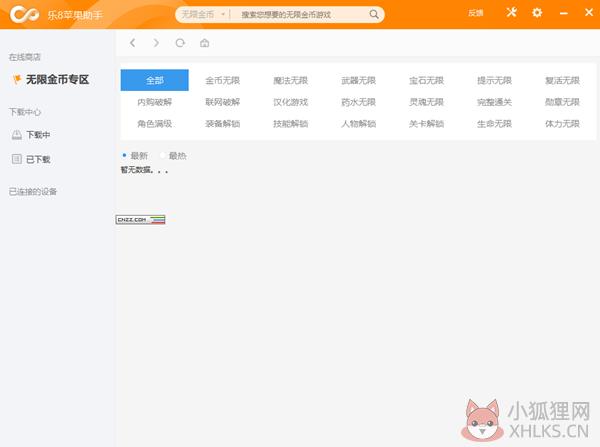The height and width of the screenshot is (447, 600).
Task: Click the 乐8苹果助手 title text
Action: click(75, 15)
